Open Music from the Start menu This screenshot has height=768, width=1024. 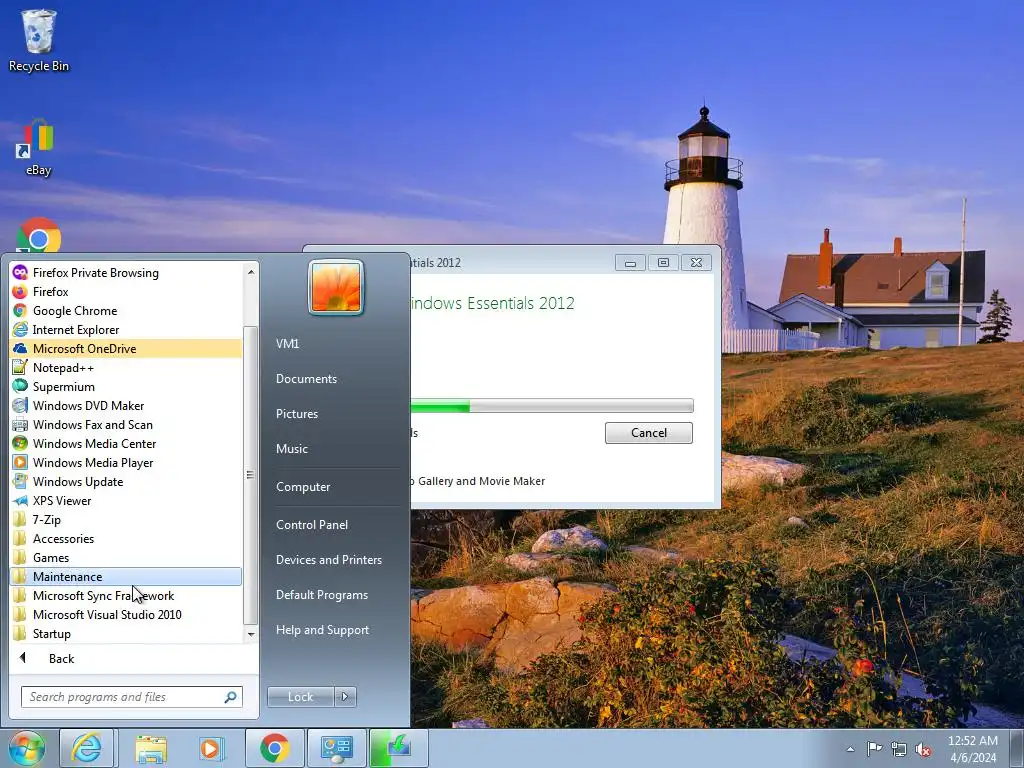(x=292, y=449)
